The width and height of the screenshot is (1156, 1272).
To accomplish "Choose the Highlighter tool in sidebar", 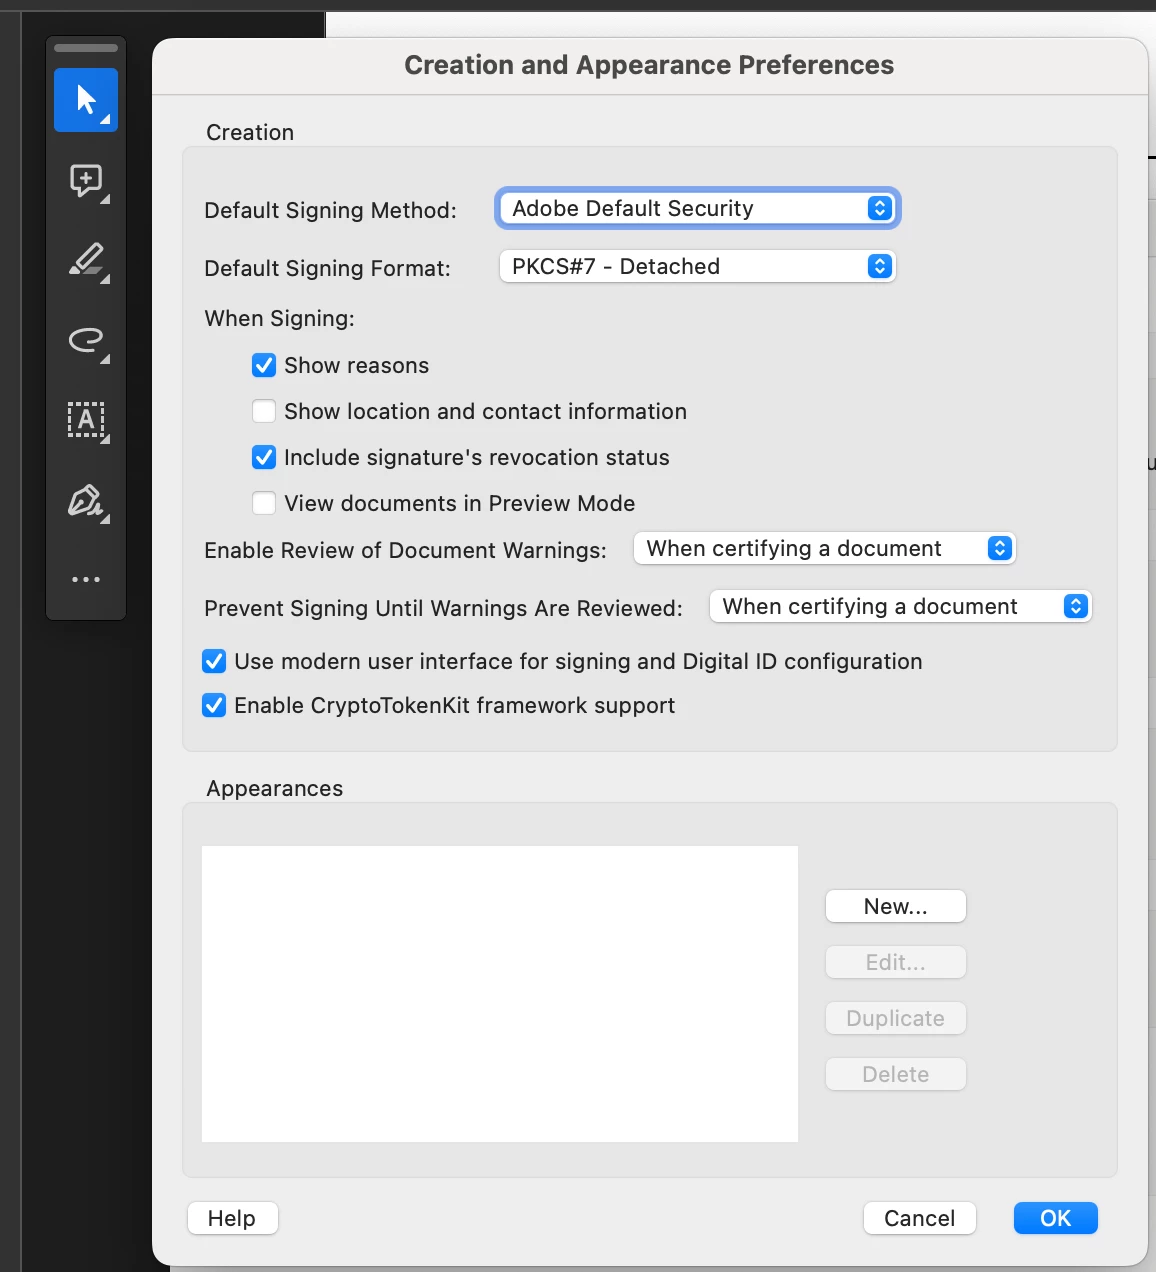I will 86,260.
